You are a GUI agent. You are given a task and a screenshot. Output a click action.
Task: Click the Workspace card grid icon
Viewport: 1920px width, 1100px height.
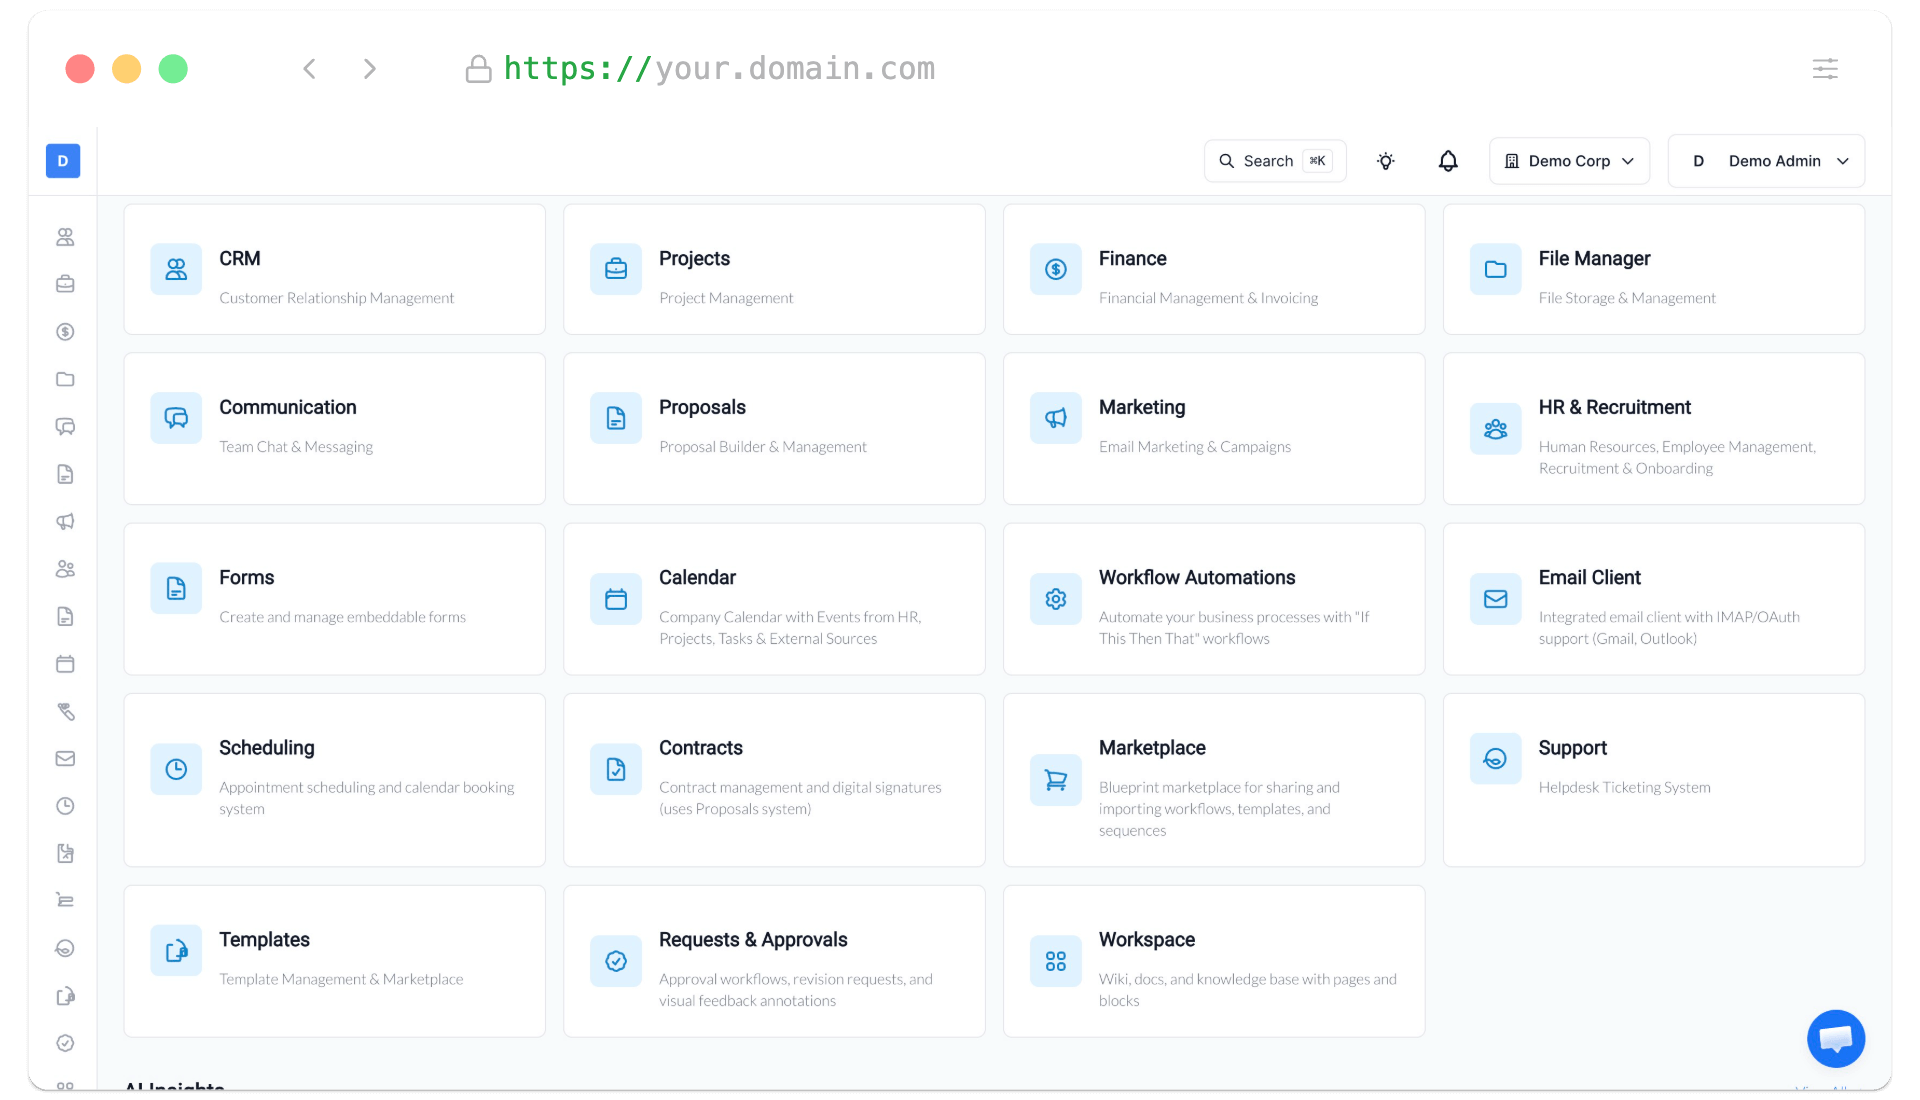tap(1056, 961)
